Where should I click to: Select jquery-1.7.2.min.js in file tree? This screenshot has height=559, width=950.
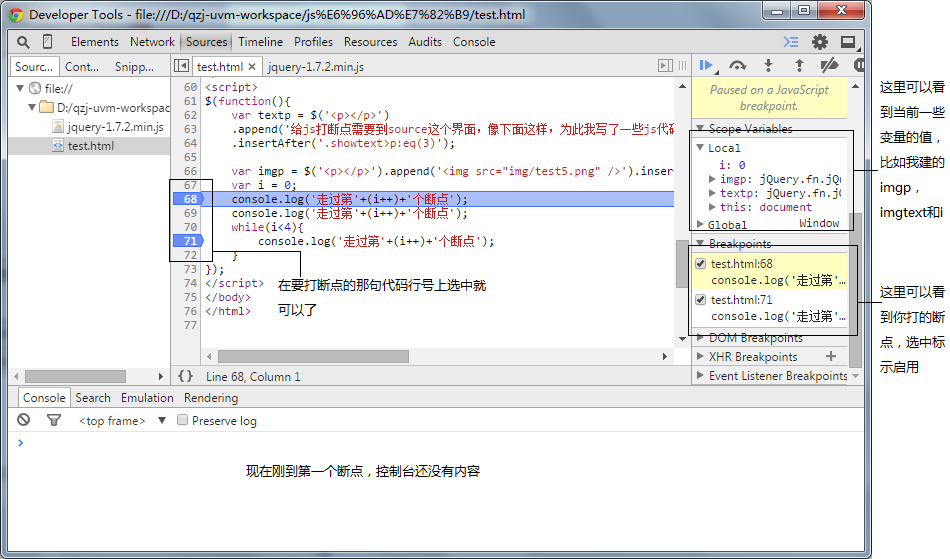[115, 127]
